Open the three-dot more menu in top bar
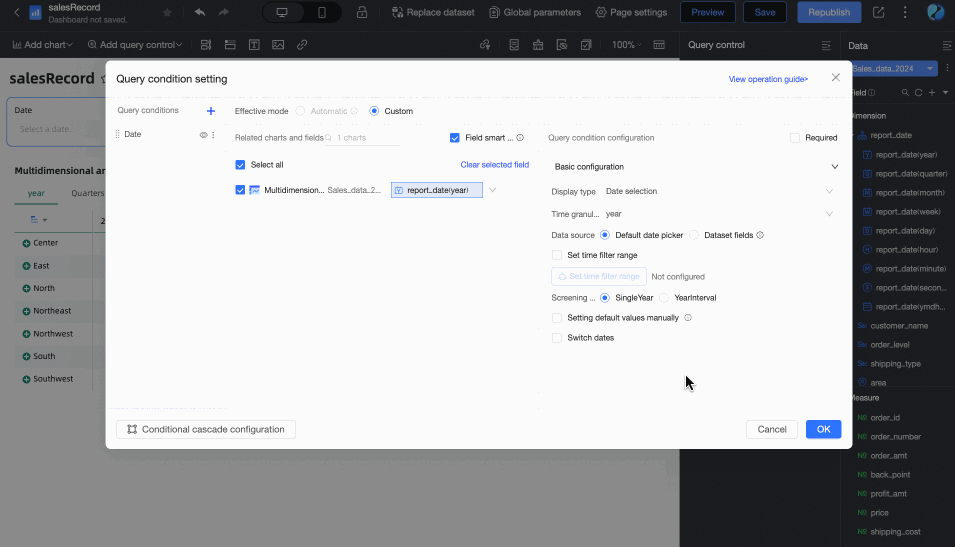Screen dimensions: 955x547 coord(905,12)
